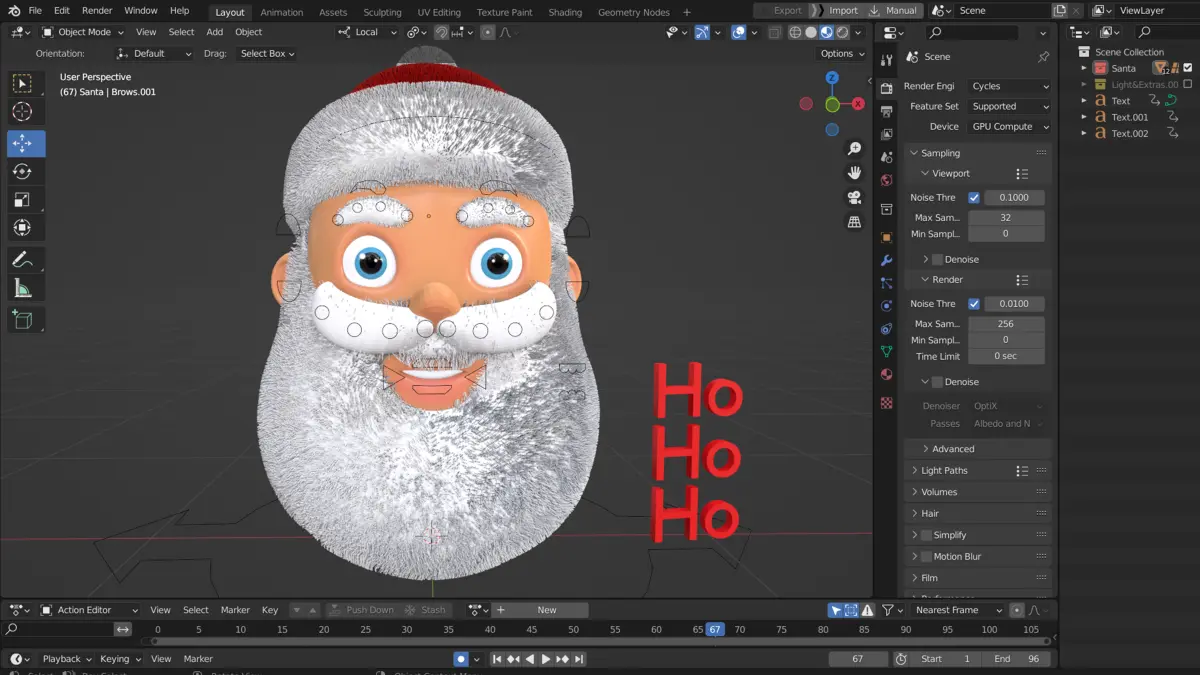Open the Render Engine Cycles dropdown
The image size is (1200, 675).
click(1009, 87)
